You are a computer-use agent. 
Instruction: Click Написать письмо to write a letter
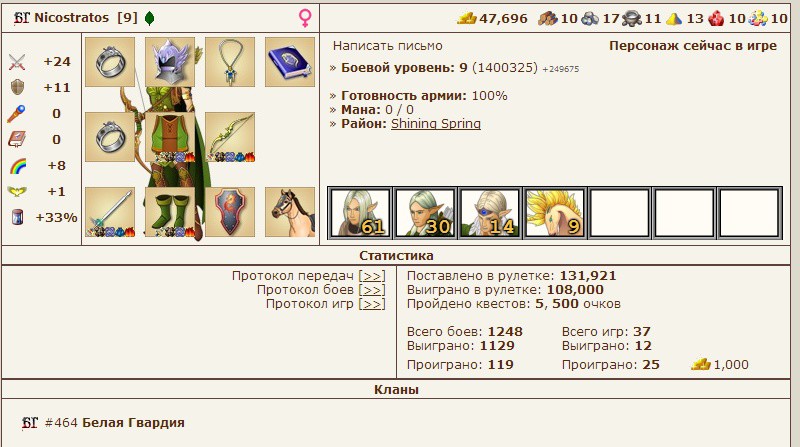click(388, 46)
